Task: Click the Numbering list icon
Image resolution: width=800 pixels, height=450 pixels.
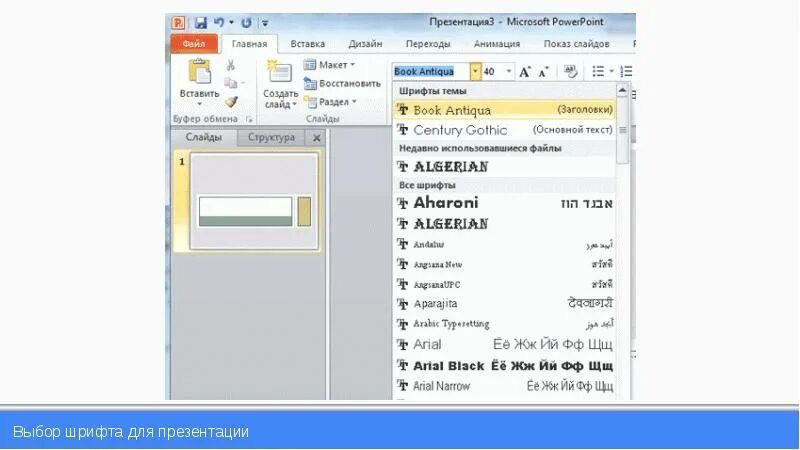Action: click(x=626, y=71)
